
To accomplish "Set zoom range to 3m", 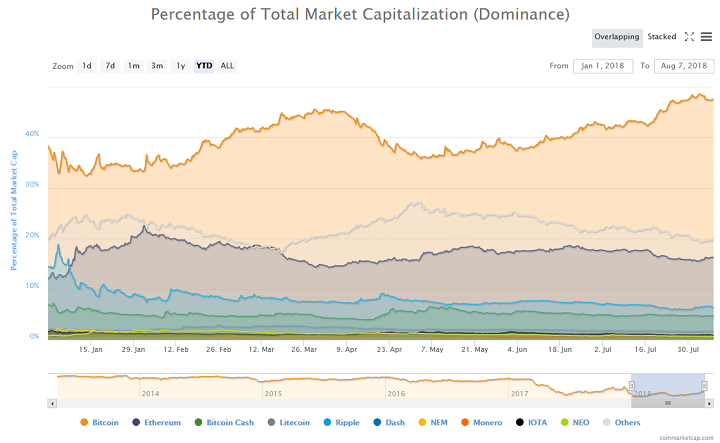I will pyautogui.click(x=157, y=66).
